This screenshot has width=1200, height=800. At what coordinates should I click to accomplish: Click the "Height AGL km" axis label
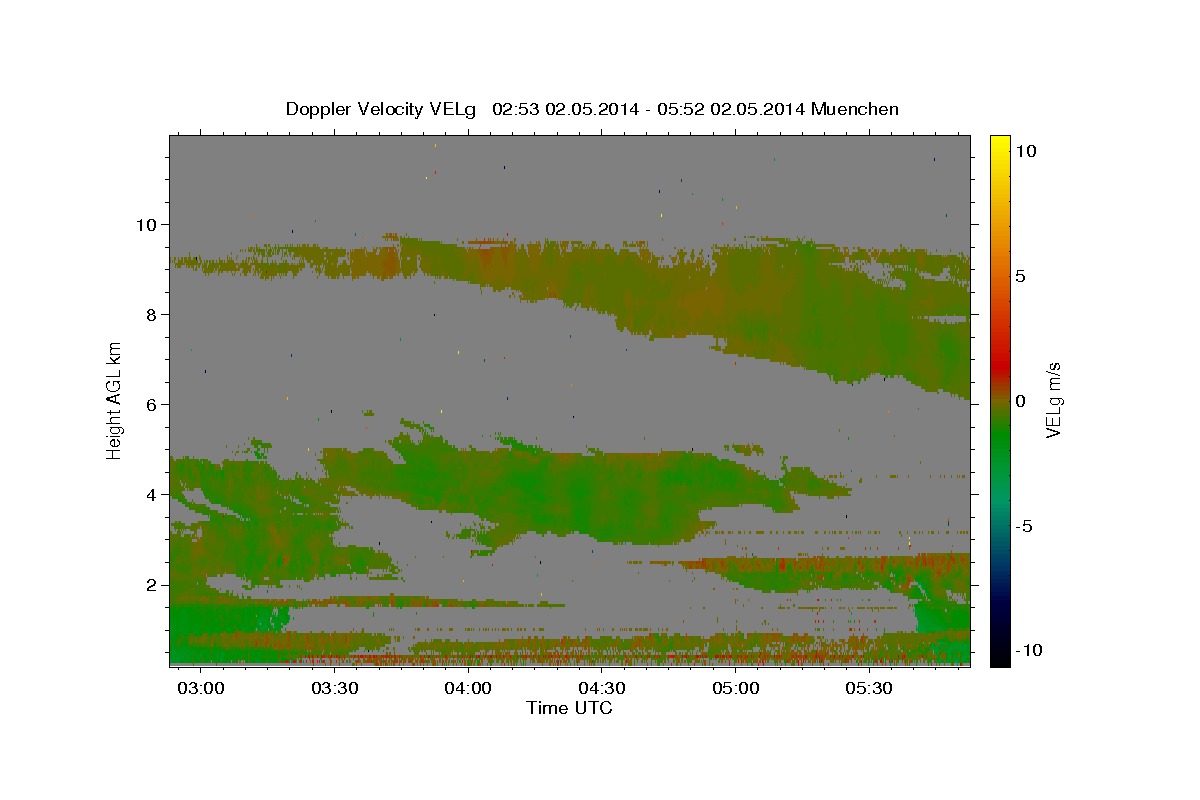click(x=115, y=400)
